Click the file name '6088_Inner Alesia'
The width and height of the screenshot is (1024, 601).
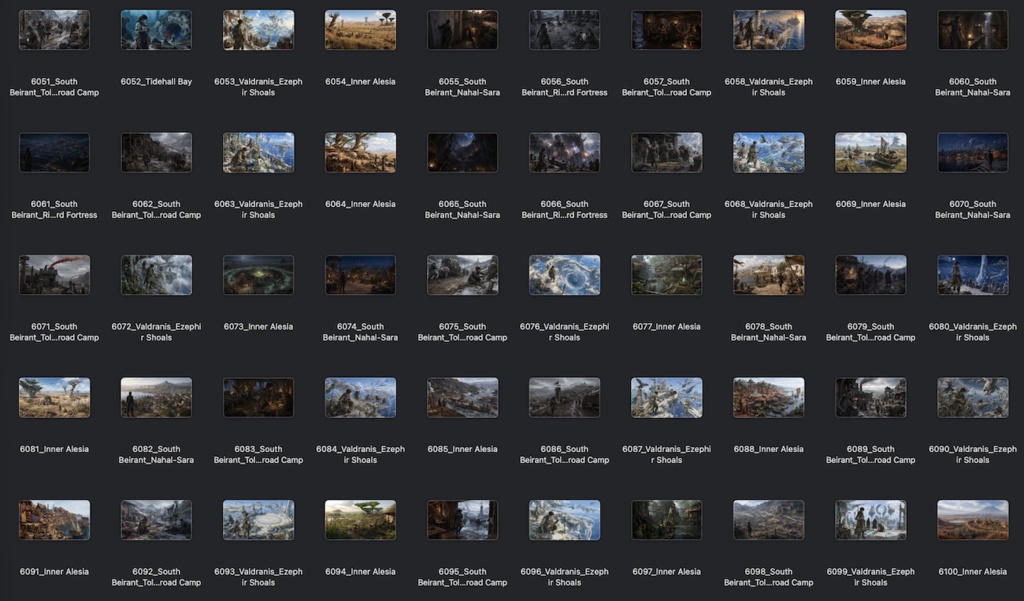point(769,449)
